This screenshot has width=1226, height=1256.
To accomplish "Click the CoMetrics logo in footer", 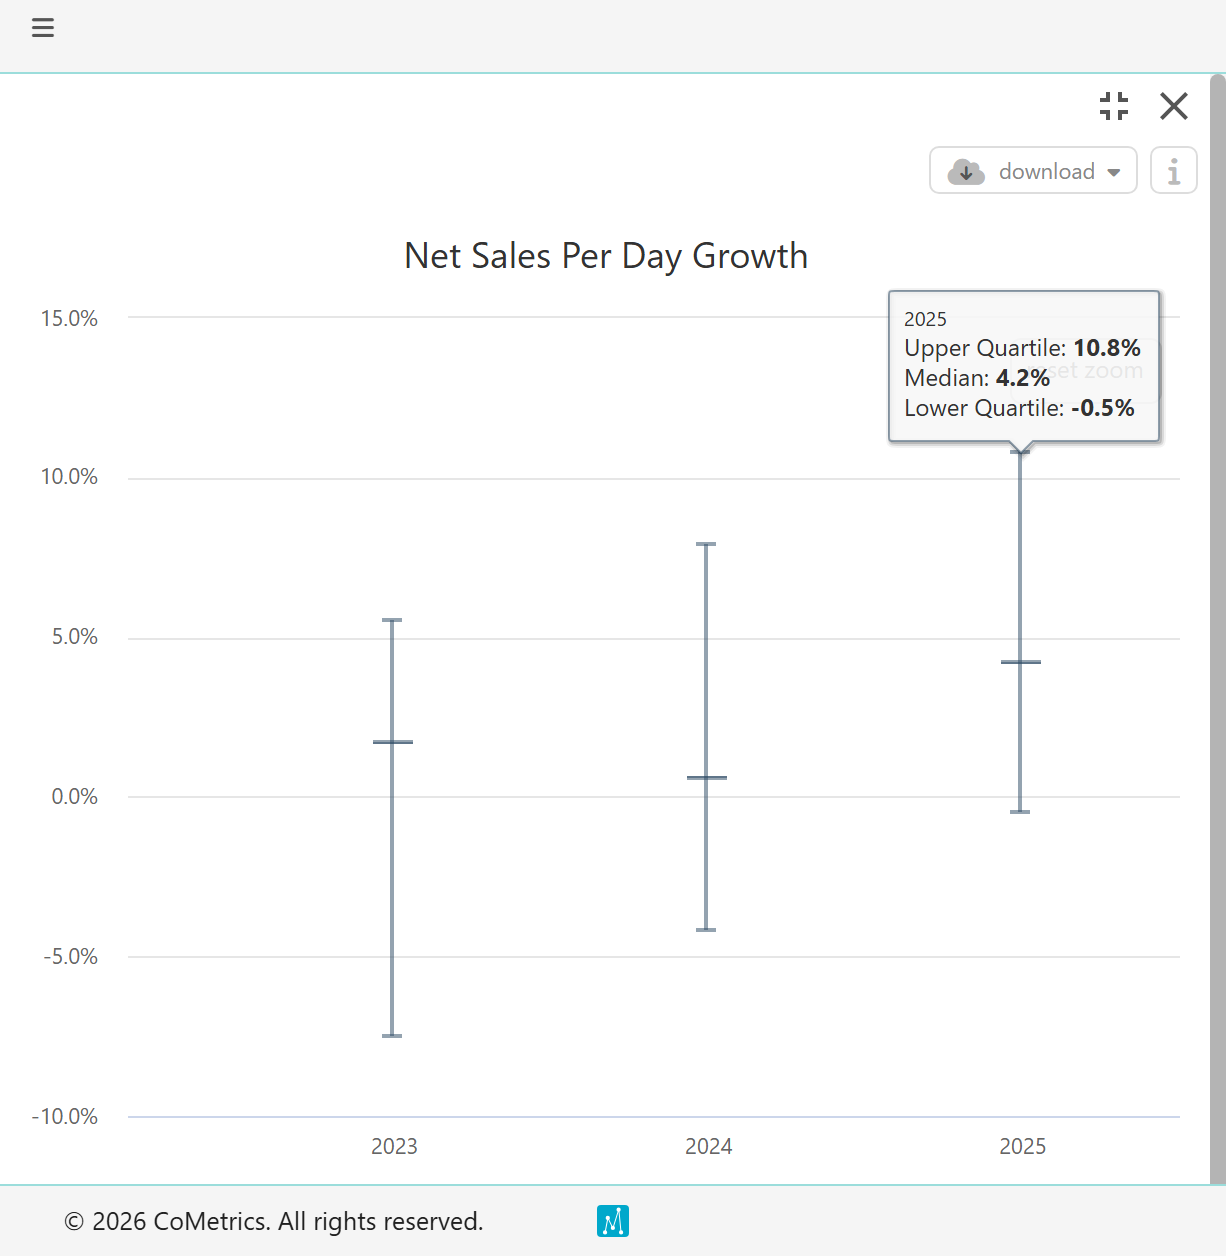I will [x=612, y=1221].
